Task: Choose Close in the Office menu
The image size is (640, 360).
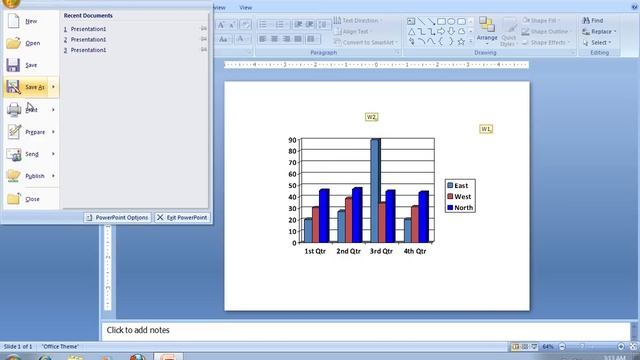Action: 31,199
